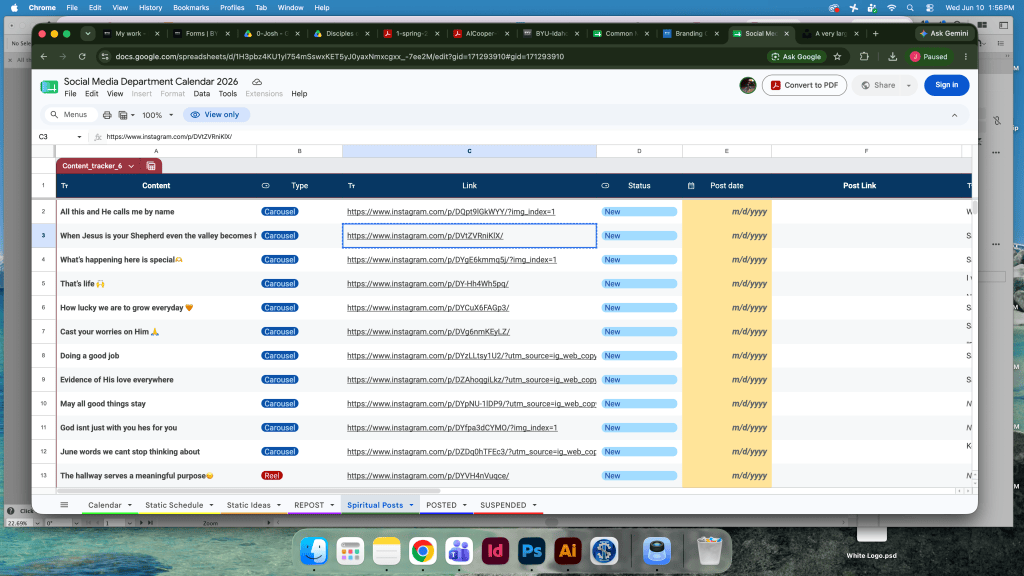Click the table view icon beside Content_tracker_6
The width and height of the screenshot is (1024, 576).
[151, 166]
